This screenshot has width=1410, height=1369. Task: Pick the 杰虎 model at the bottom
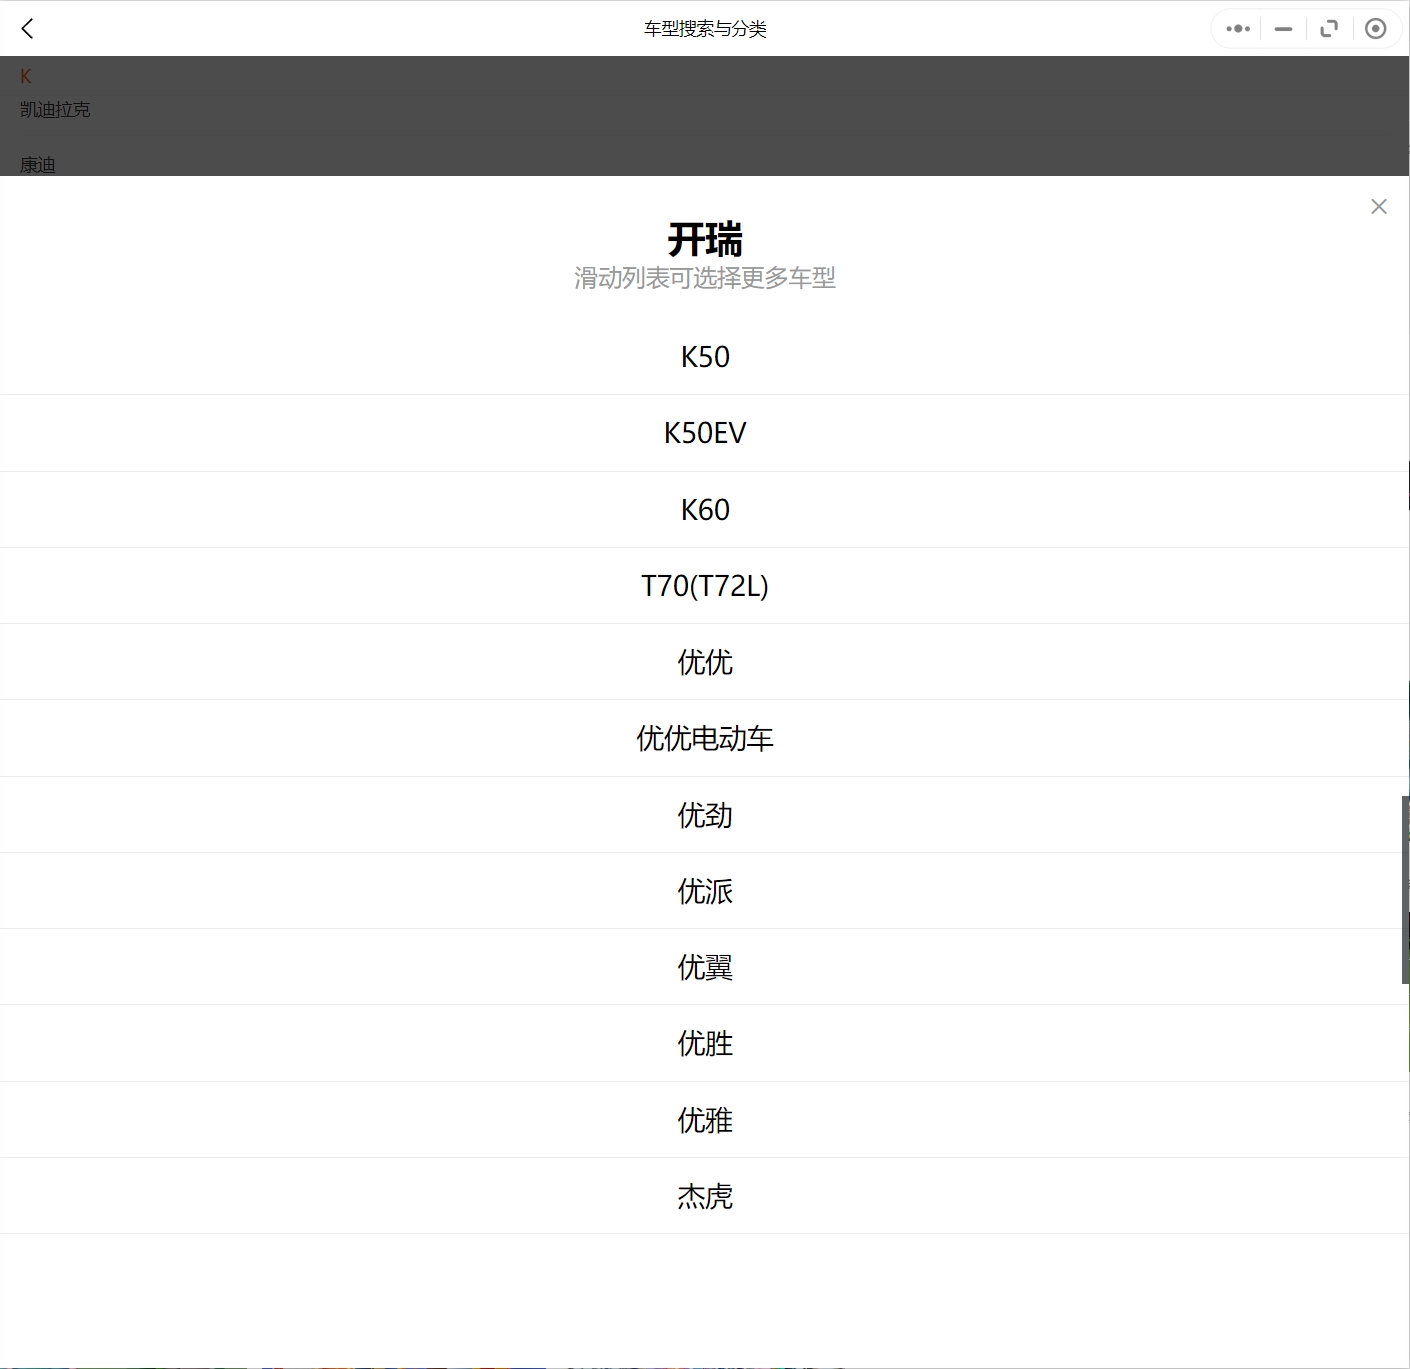705,1196
